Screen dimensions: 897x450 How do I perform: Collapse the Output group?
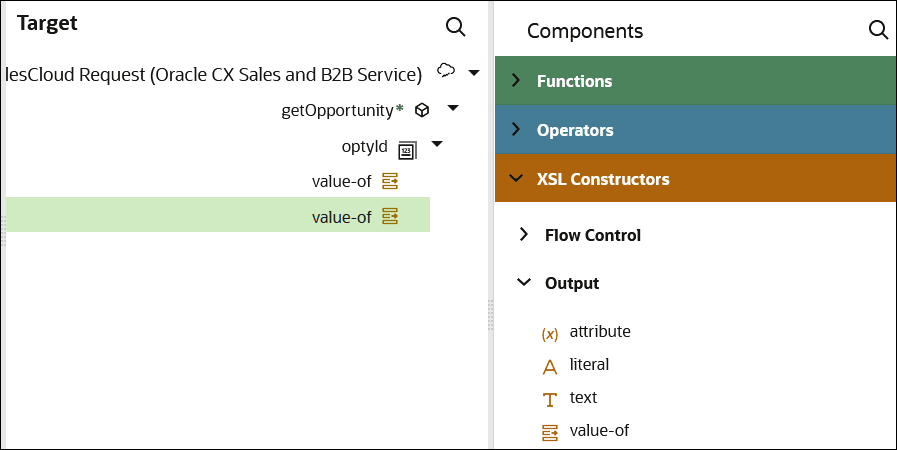click(524, 283)
